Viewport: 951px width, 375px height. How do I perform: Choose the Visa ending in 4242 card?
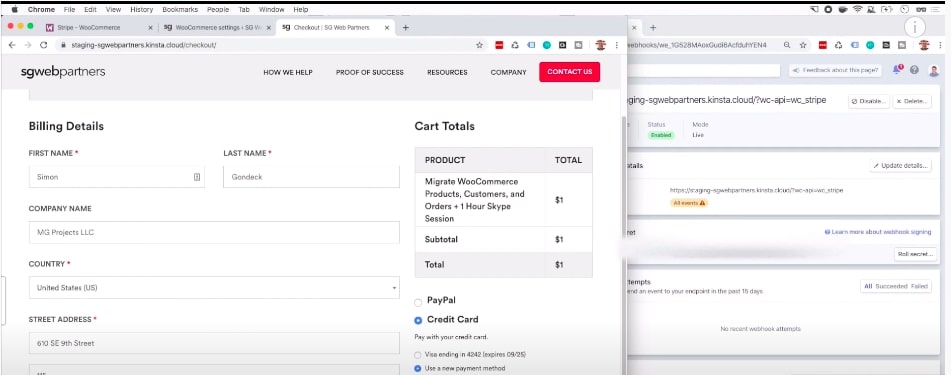417,355
